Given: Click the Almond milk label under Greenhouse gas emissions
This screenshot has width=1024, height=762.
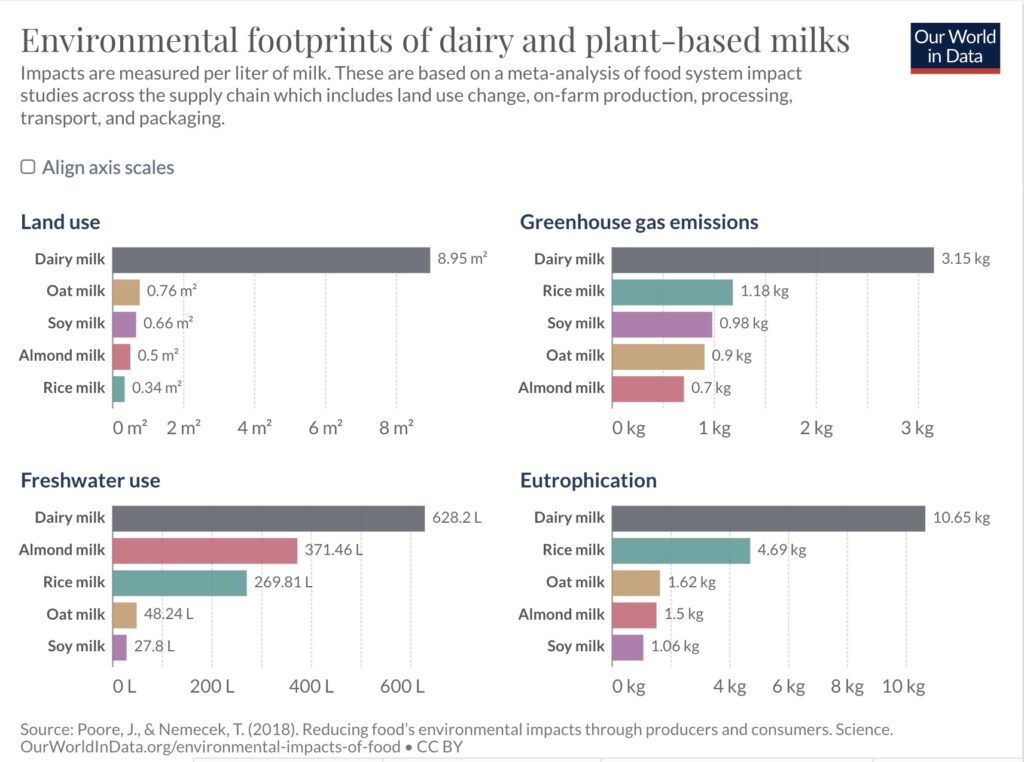Looking at the screenshot, I should coord(561,387).
